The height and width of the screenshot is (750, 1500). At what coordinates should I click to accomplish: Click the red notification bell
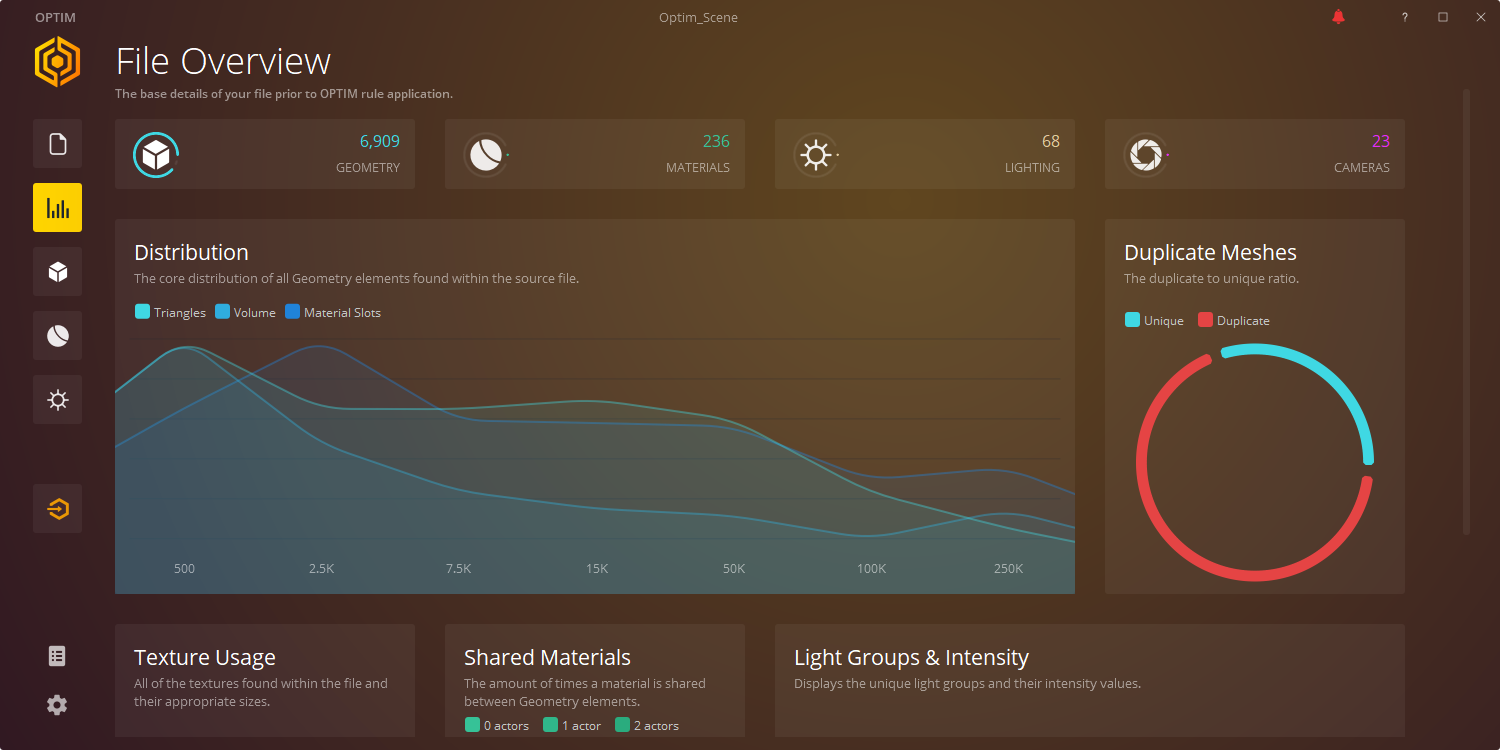1338,17
